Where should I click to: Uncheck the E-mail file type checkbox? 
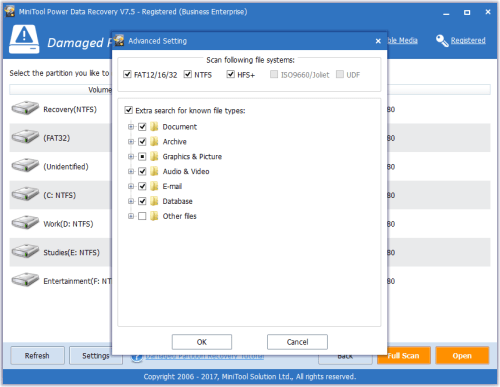pos(142,186)
